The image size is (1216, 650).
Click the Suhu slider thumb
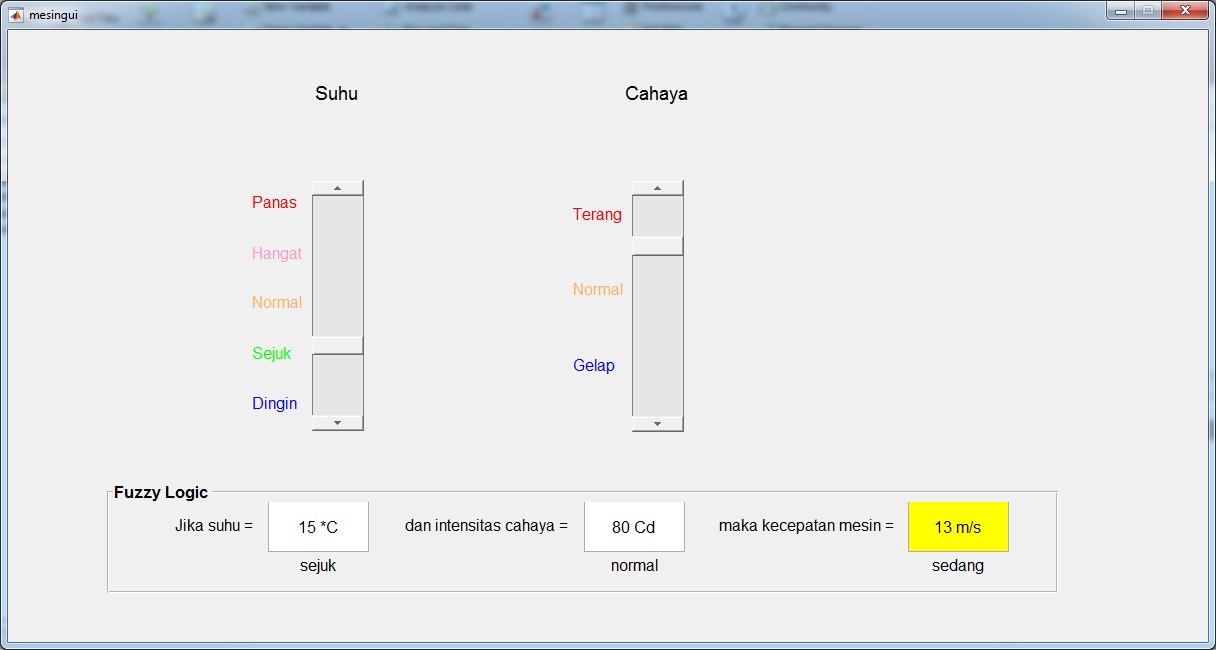click(337, 346)
